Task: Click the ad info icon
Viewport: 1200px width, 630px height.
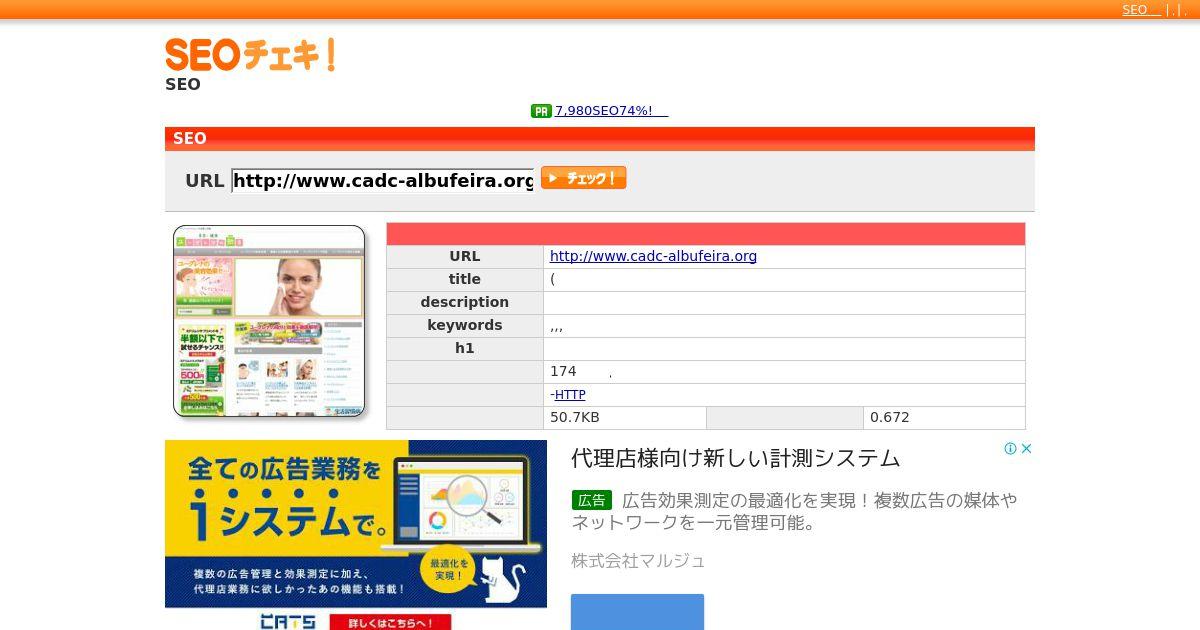Action: tap(1011, 449)
